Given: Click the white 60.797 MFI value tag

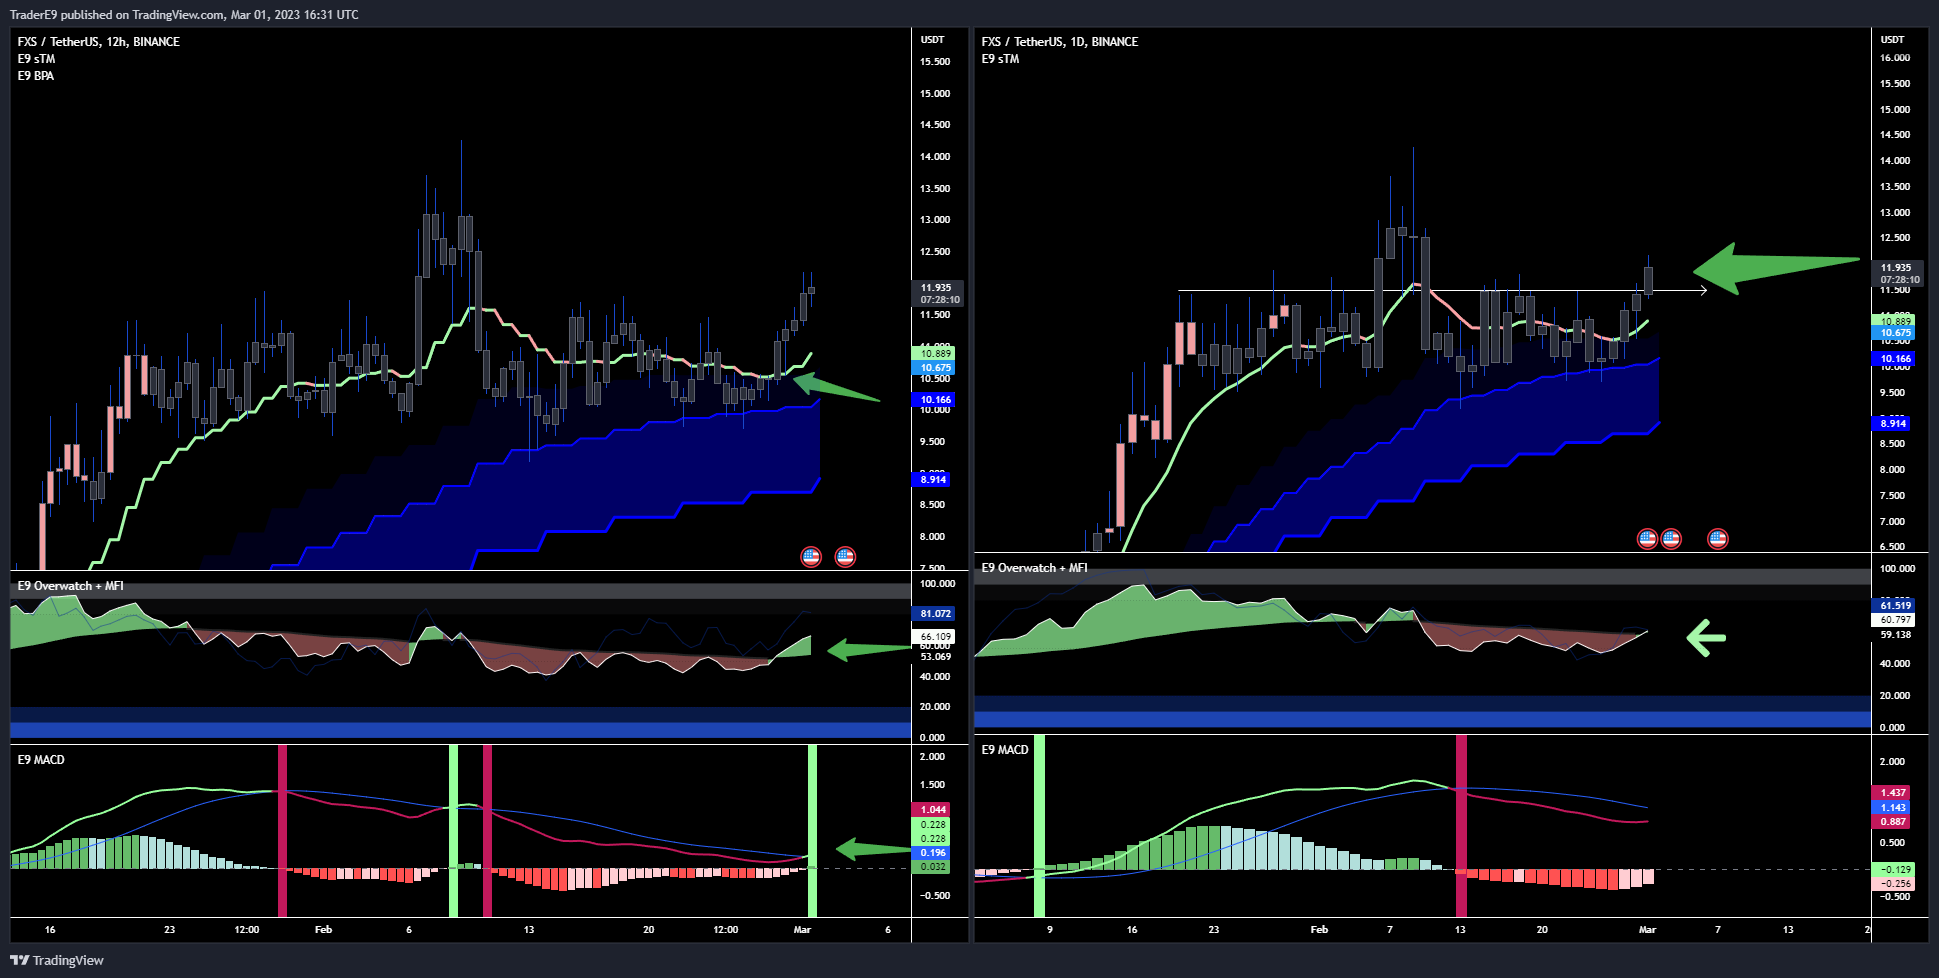Looking at the screenshot, I should pyautogui.click(x=1893, y=619).
